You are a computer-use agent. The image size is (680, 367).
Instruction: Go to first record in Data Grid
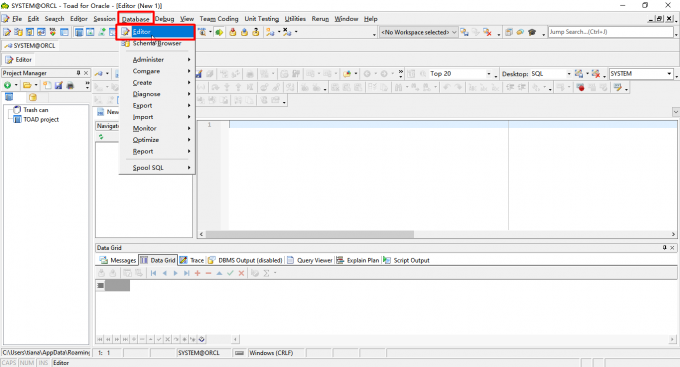click(154, 273)
